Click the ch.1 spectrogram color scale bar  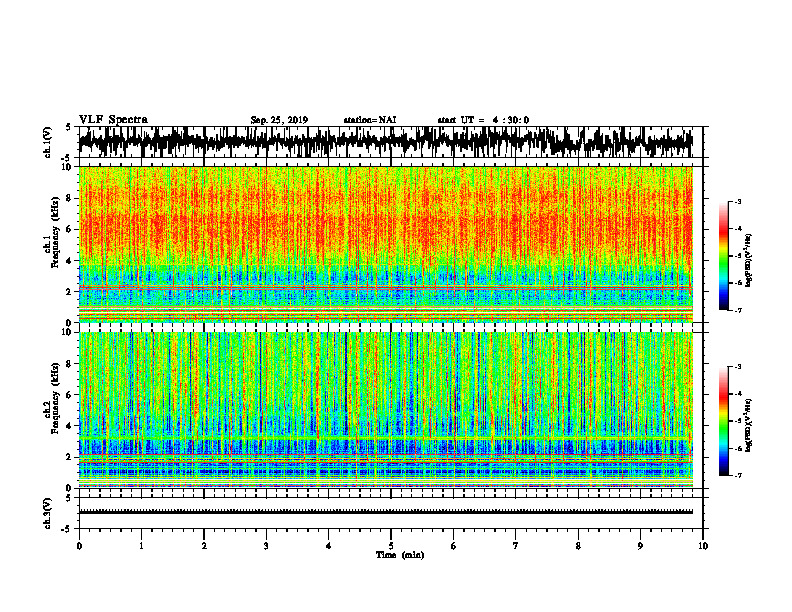tap(723, 256)
